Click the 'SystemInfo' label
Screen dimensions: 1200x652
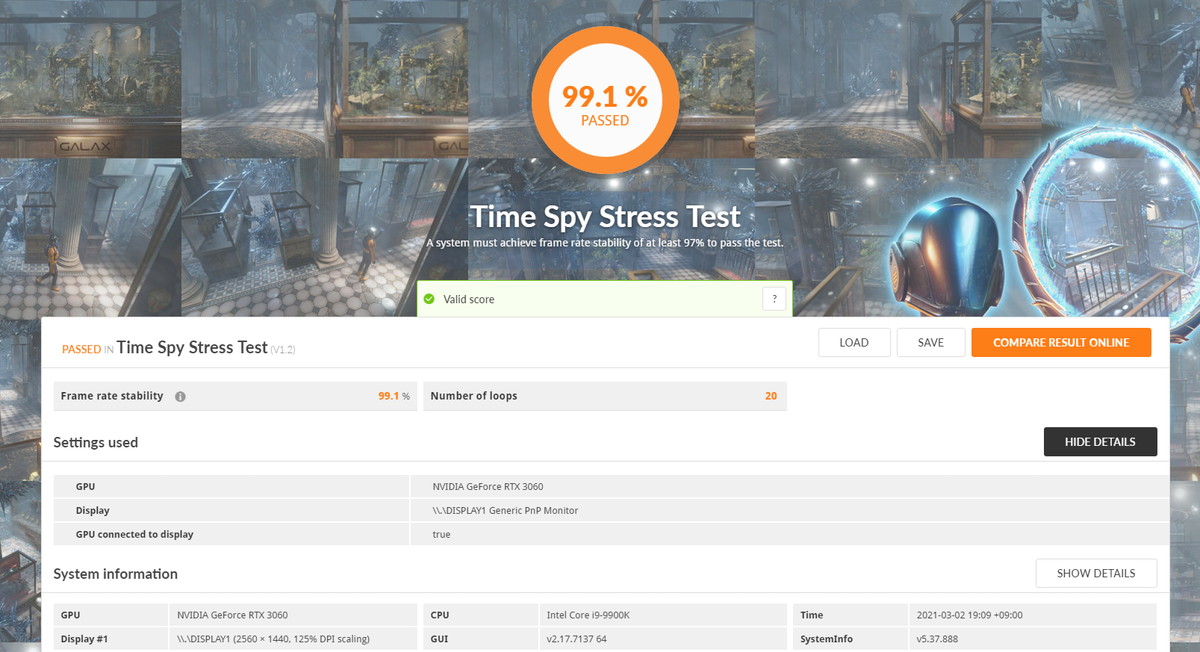pyautogui.click(x=826, y=638)
